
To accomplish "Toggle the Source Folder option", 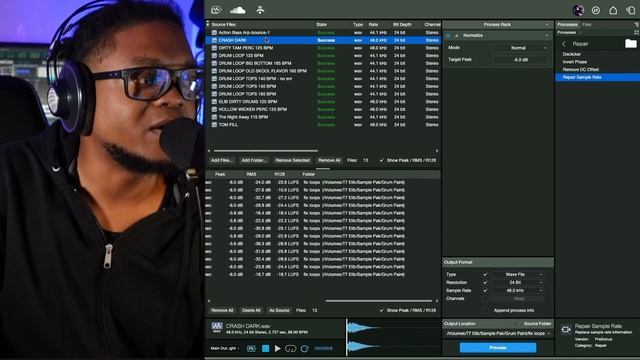I will 516,324.
